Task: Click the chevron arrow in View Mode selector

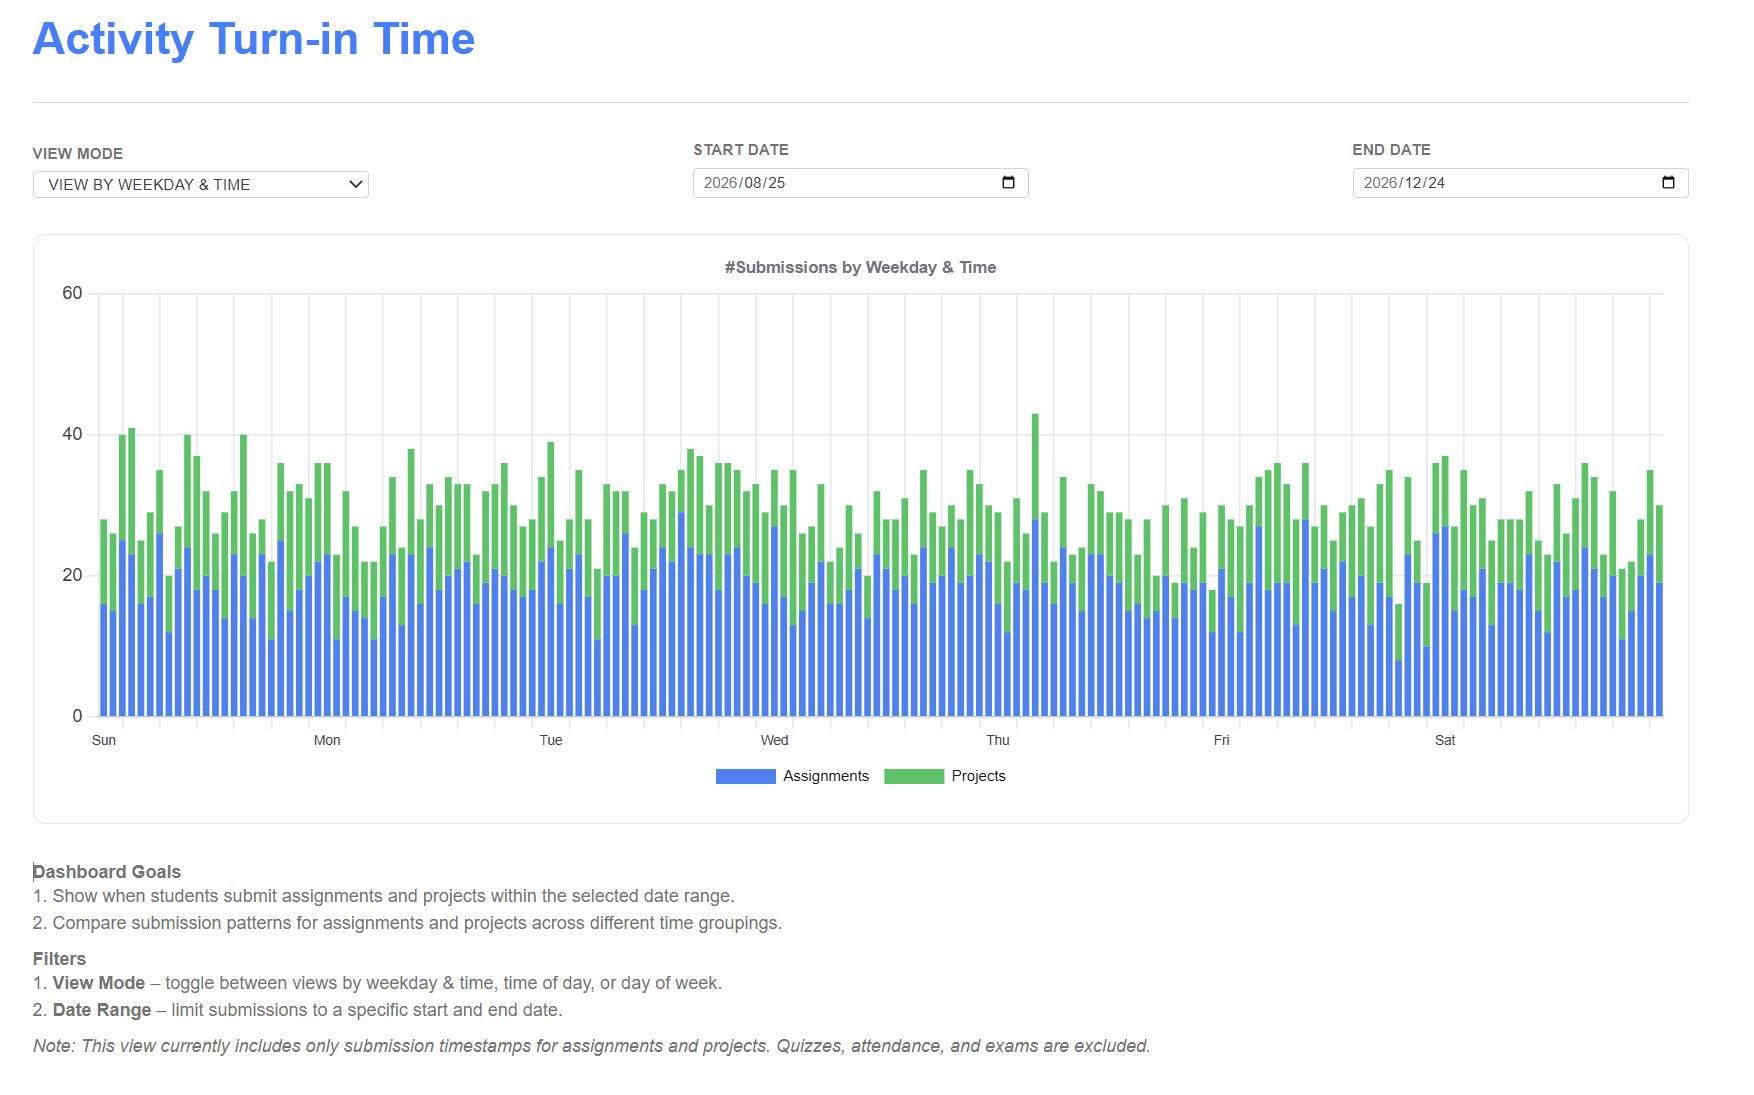Action: pos(355,185)
